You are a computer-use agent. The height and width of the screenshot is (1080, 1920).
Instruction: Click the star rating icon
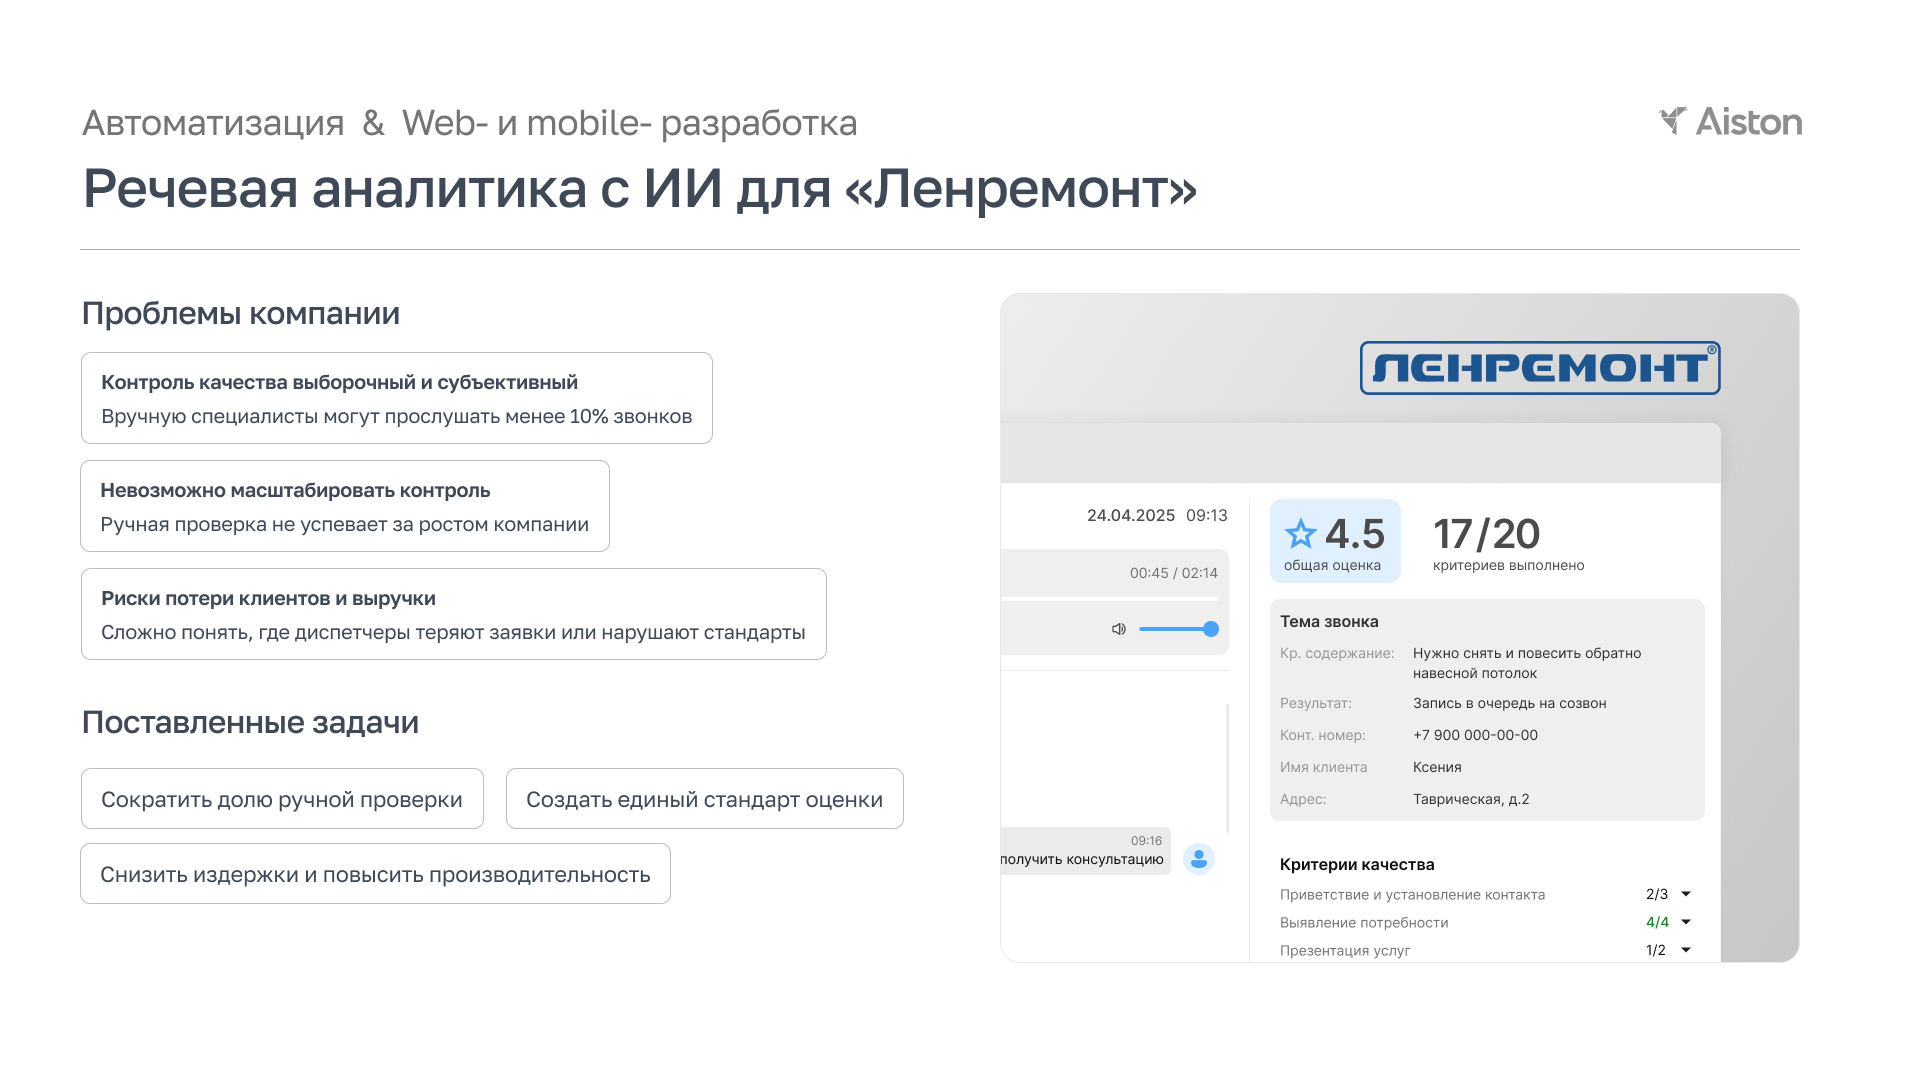1300,534
